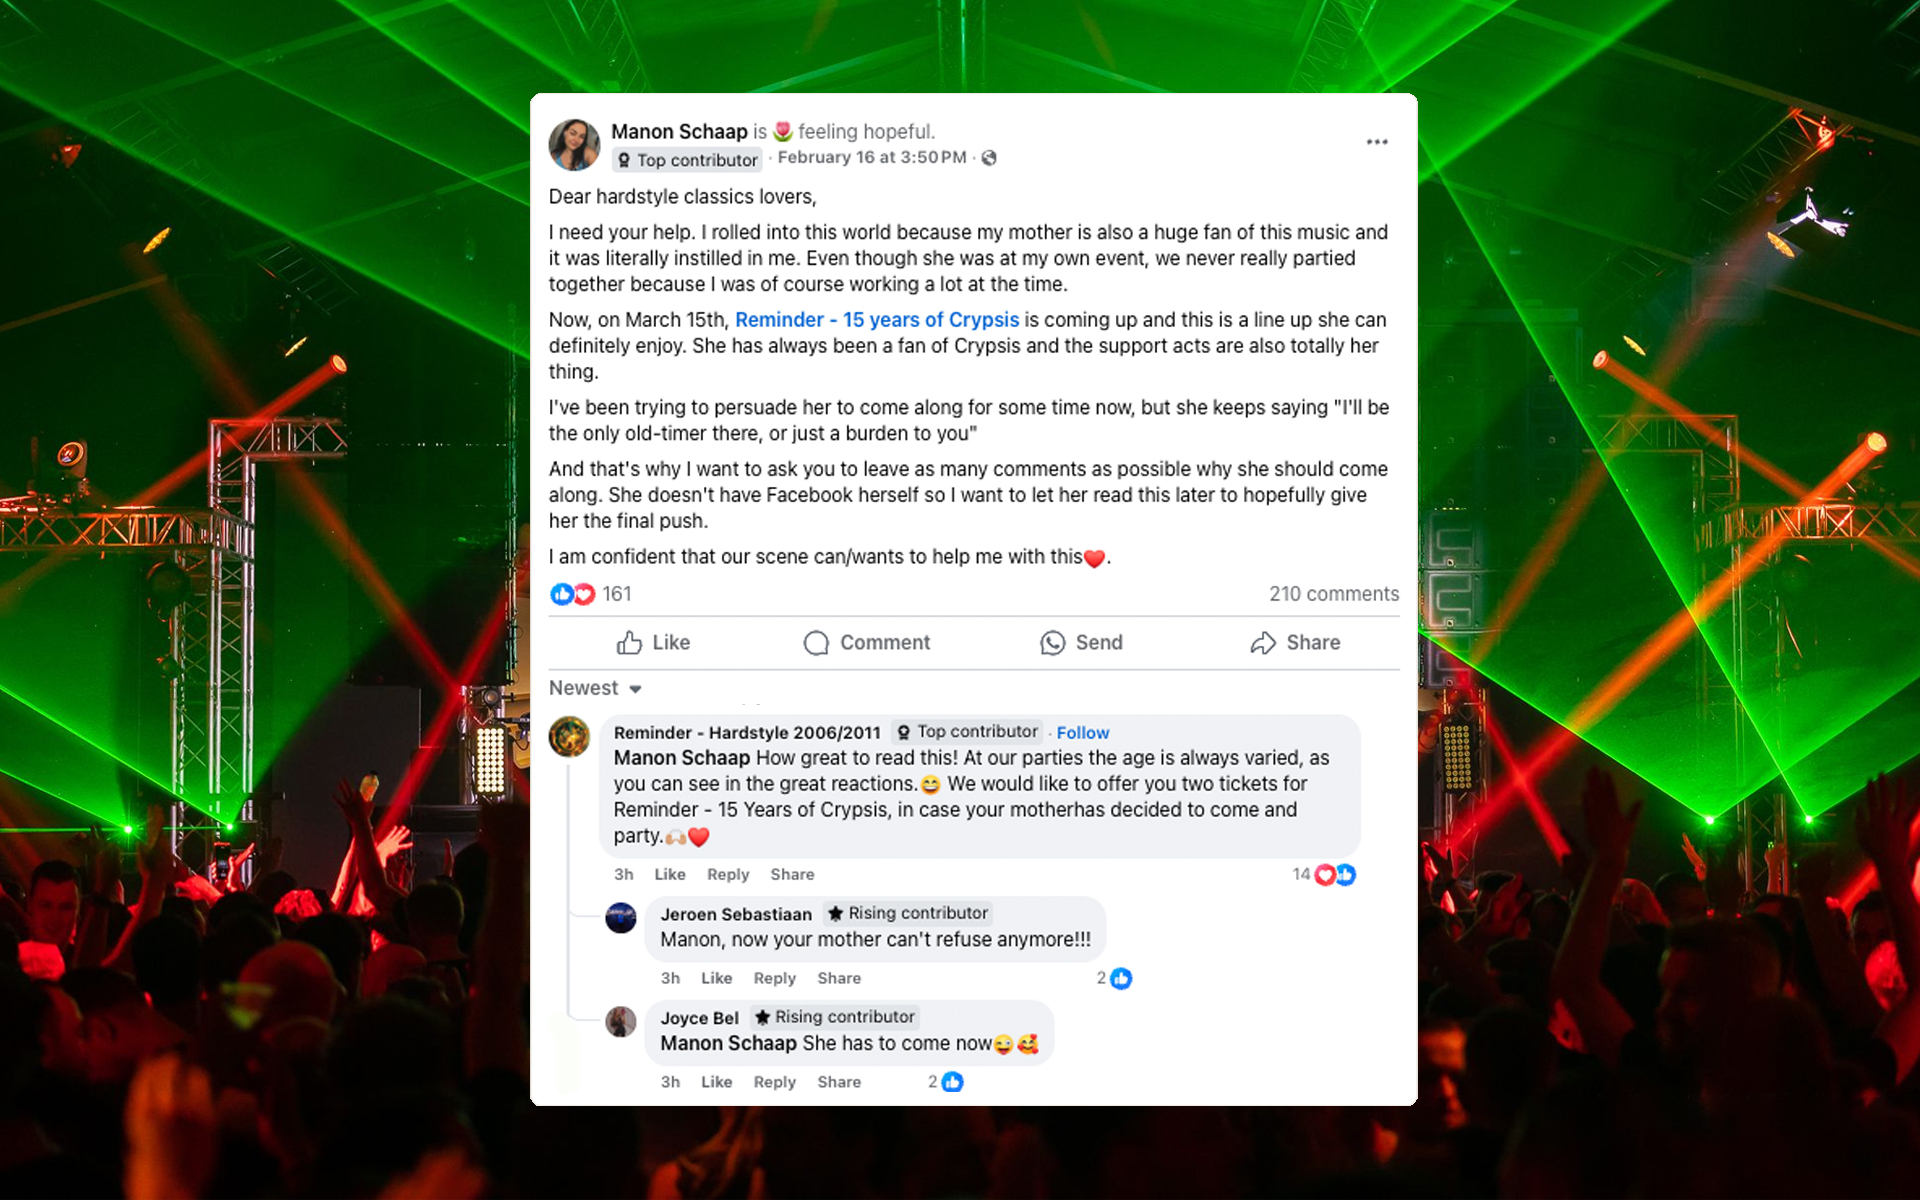Image resolution: width=1920 pixels, height=1200 pixels.
Task: Click the Share arrow icon
Action: [1263, 642]
